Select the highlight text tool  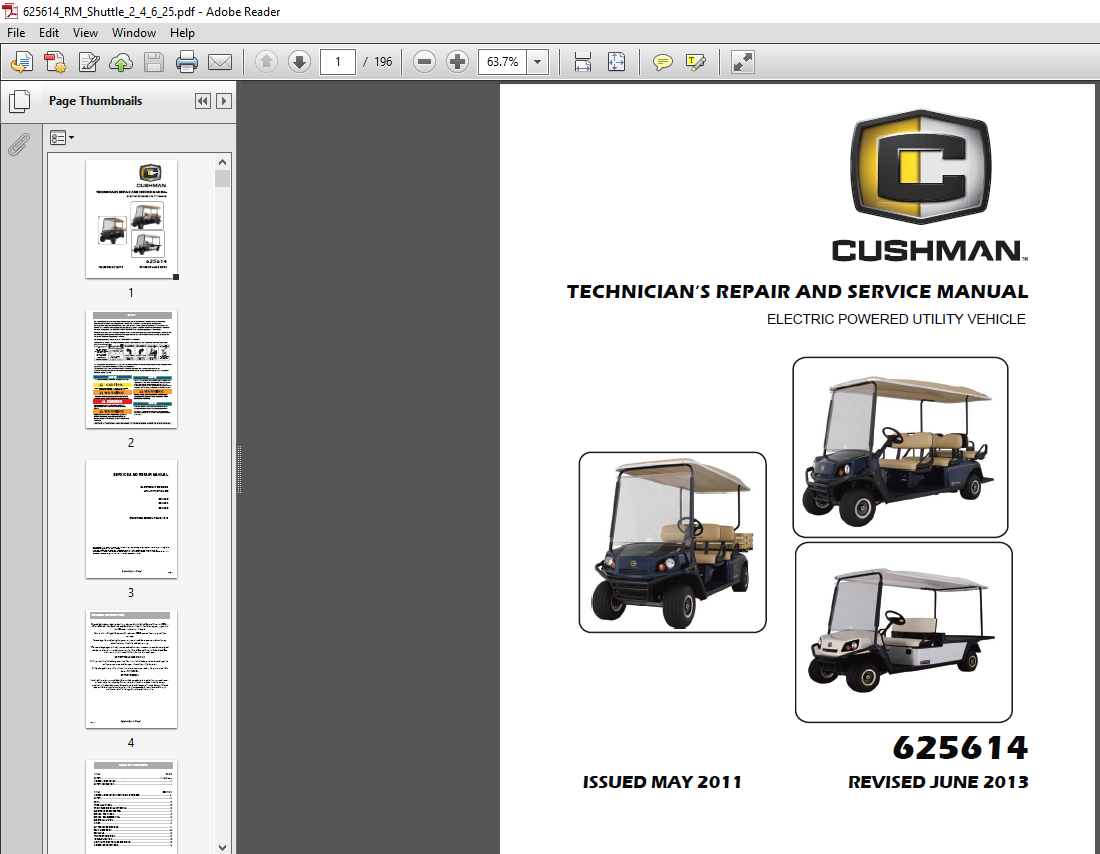[695, 62]
